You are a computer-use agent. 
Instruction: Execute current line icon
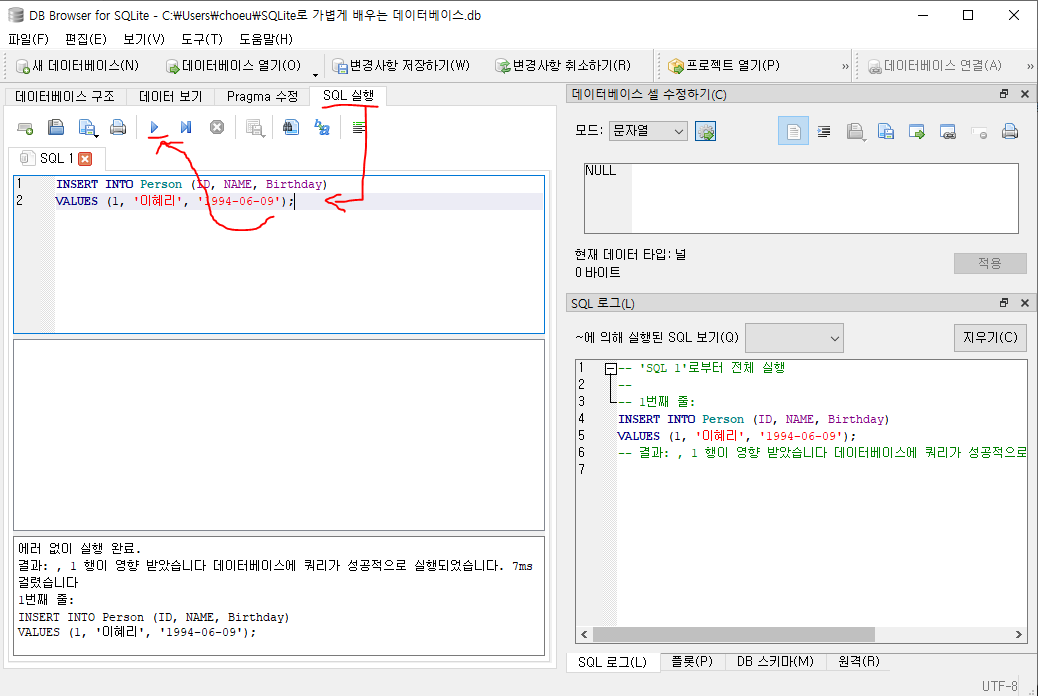[x=186, y=127]
